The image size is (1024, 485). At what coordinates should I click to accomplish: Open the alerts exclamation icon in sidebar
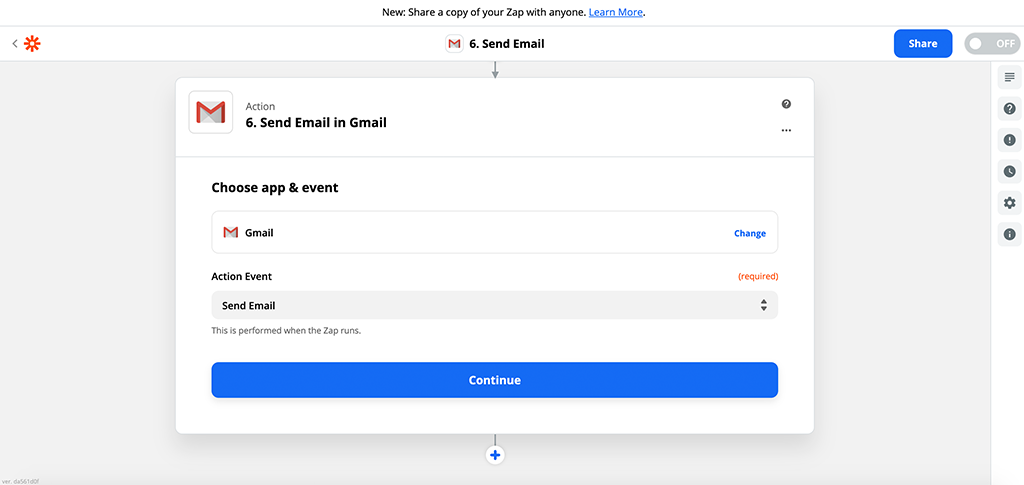point(1009,140)
